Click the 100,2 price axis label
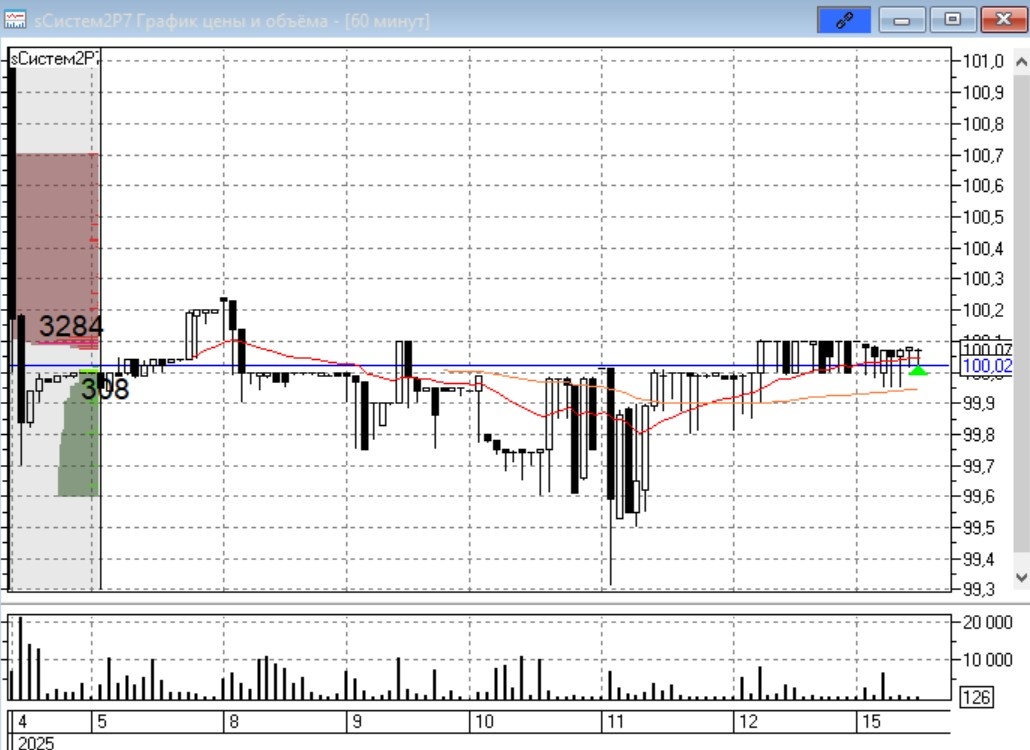The height and width of the screenshot is (750, 1030). (x=983, y=310)
